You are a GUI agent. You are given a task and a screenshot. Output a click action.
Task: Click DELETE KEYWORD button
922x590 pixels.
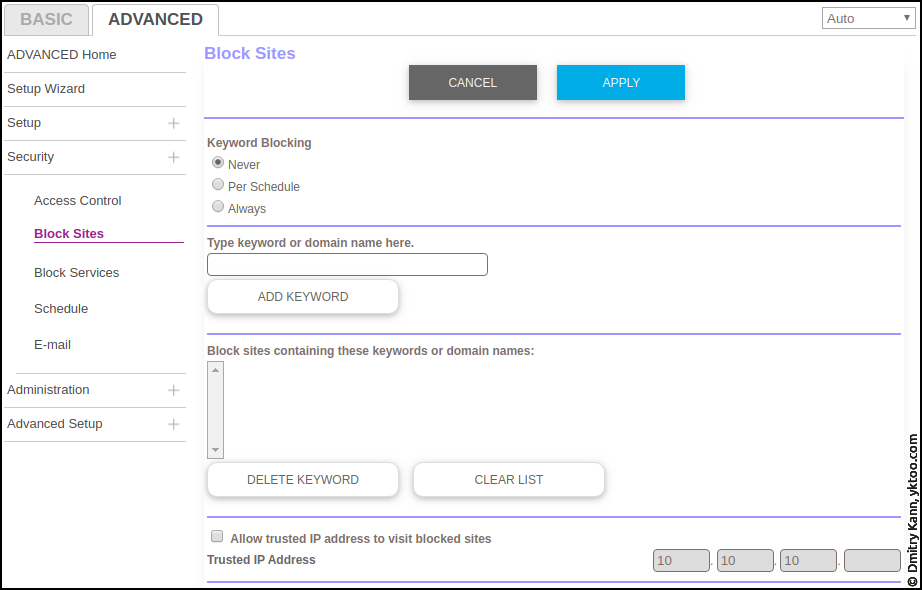(x=303, y=480)
